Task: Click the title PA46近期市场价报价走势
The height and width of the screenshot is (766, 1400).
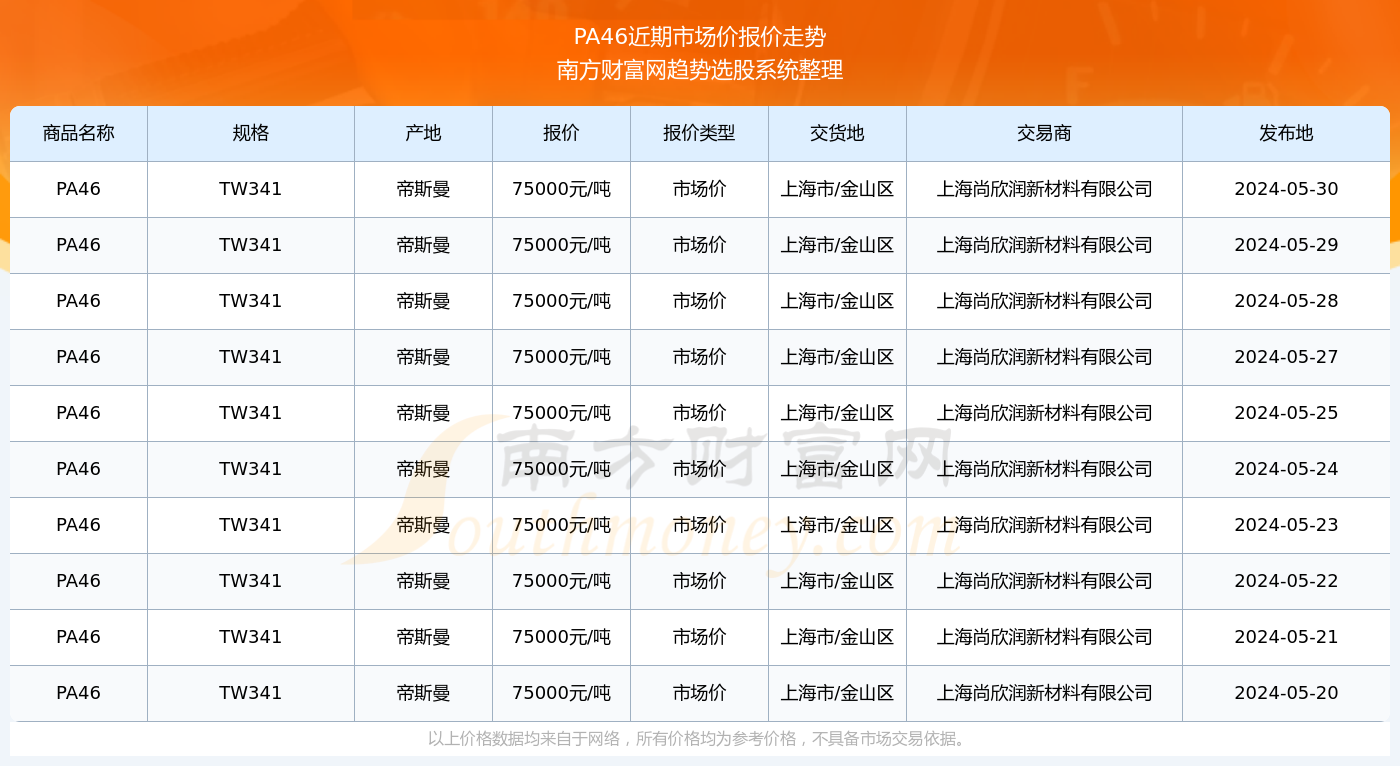Action: click(700, 38)
